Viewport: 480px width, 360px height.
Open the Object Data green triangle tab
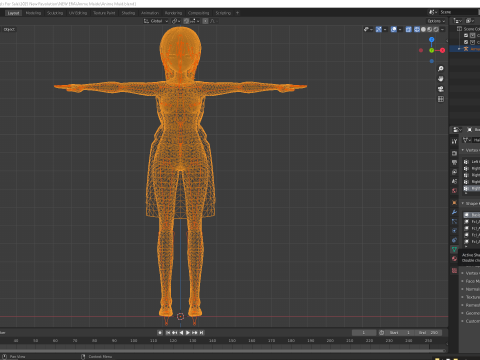454,249
